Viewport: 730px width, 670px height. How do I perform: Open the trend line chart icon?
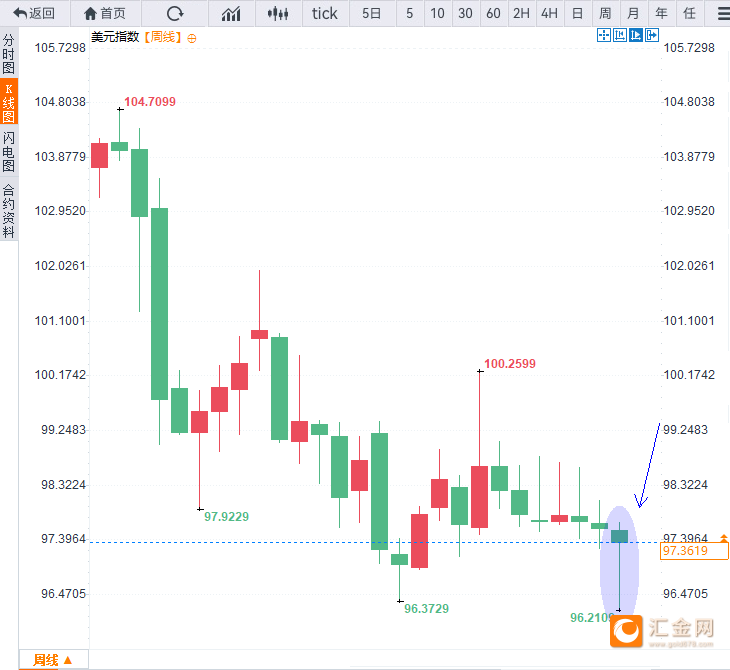point(231,14)
